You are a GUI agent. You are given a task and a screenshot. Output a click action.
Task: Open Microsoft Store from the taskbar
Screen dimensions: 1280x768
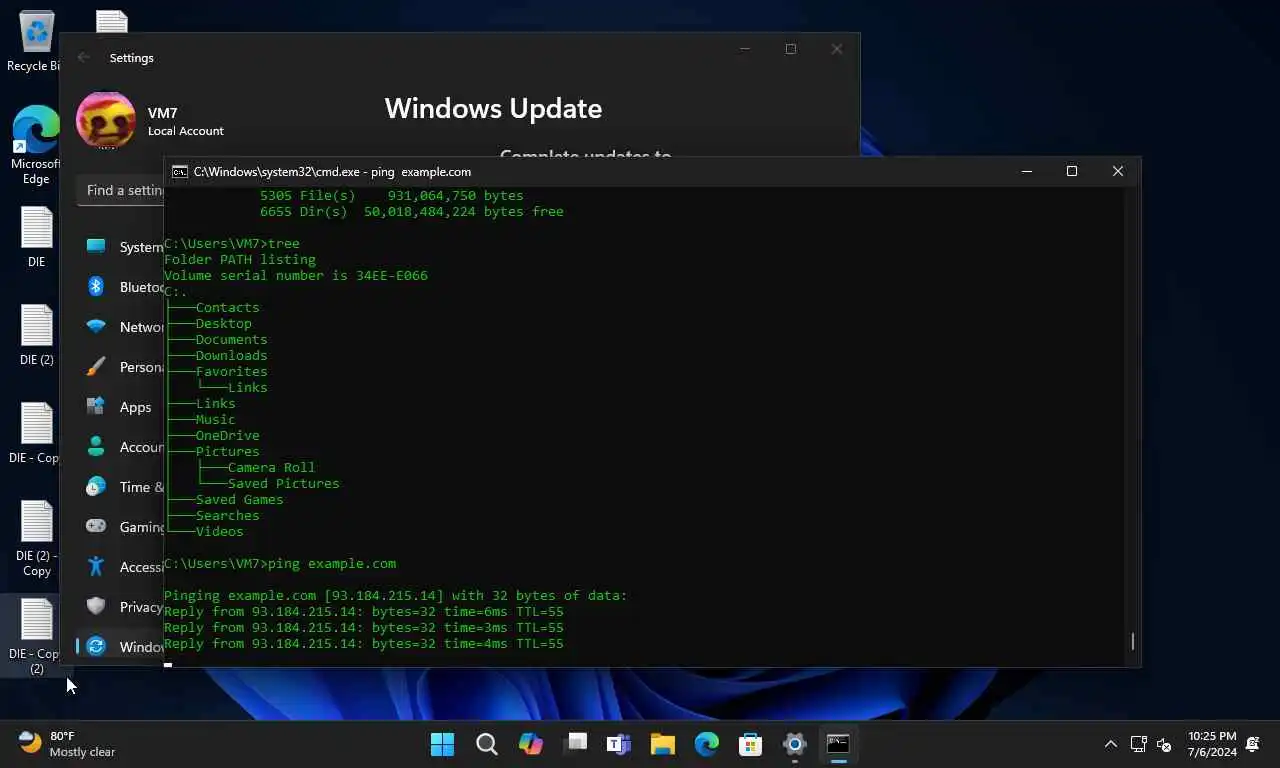coord(751,744)
